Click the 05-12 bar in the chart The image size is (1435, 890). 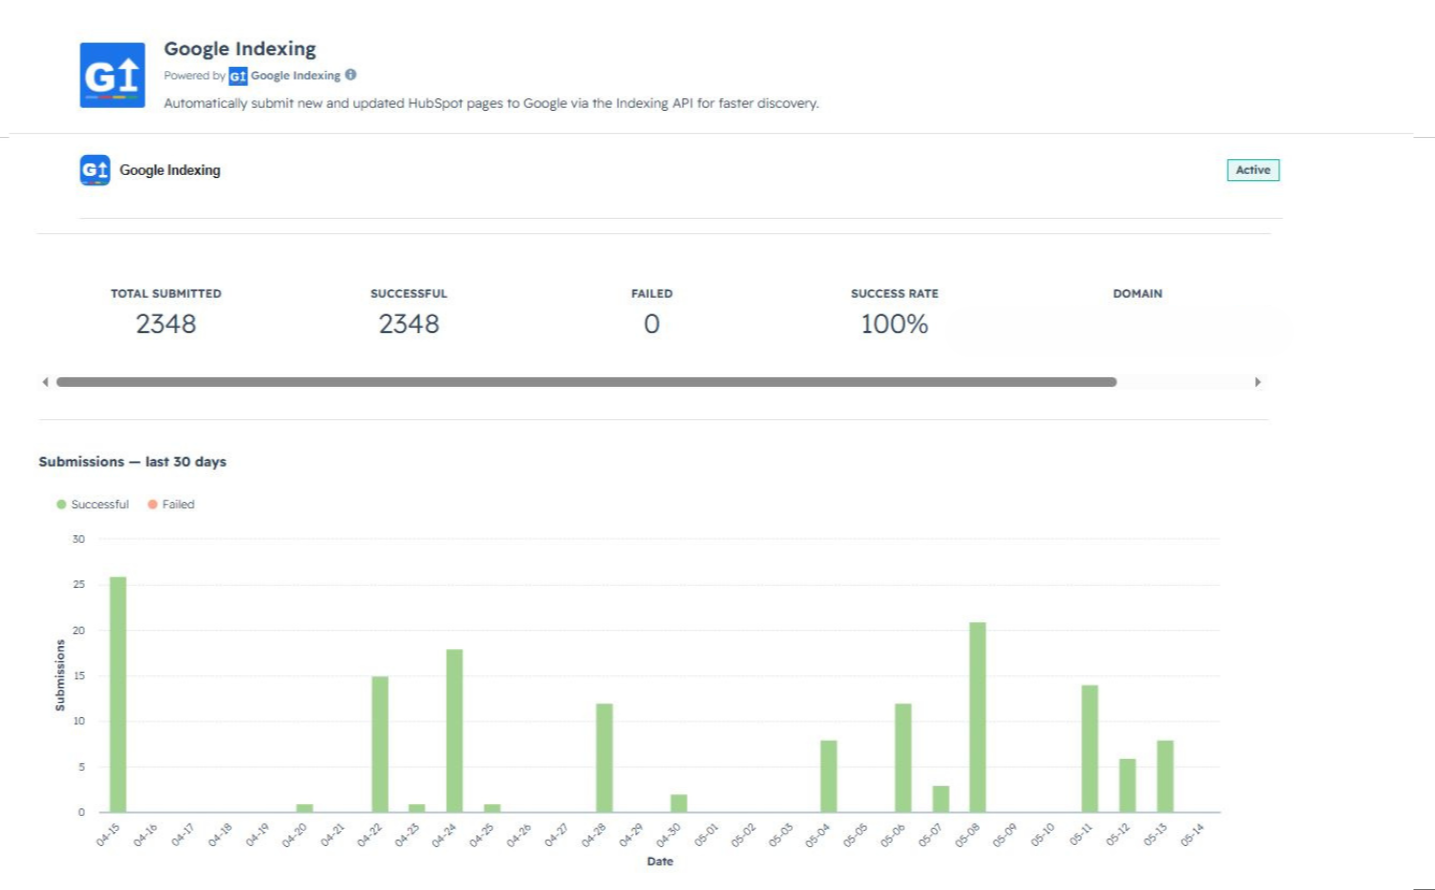(x=1127, y=785)
